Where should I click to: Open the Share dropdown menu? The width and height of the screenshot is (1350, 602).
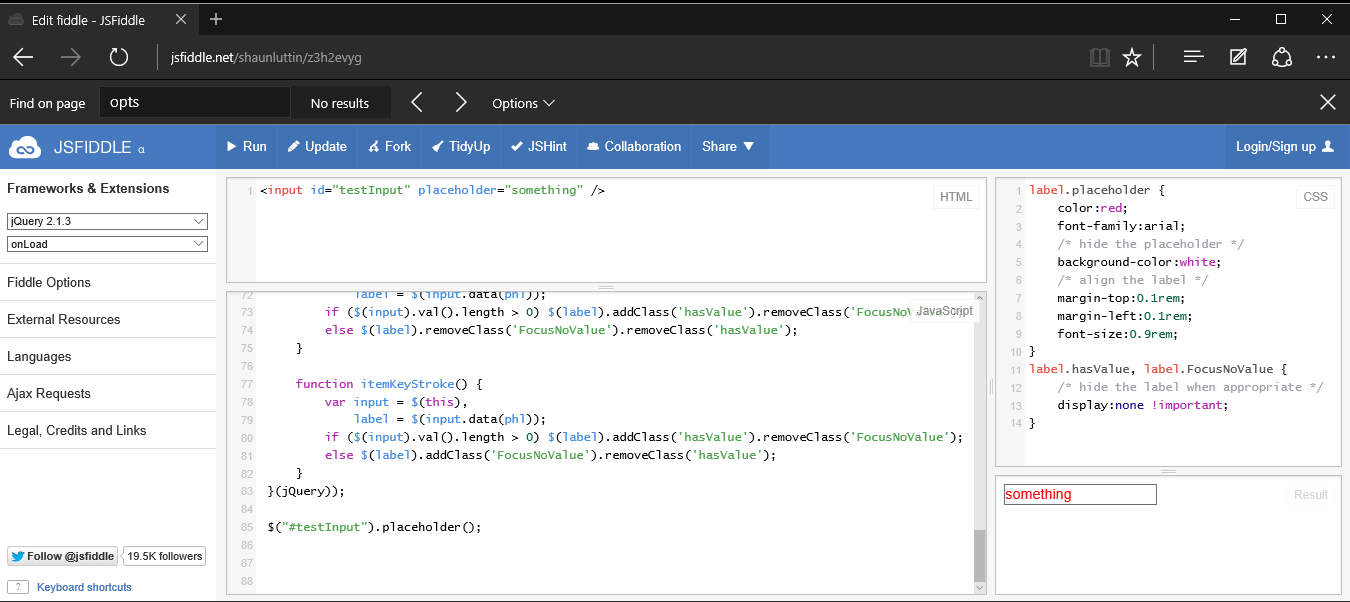pos(728,146)
